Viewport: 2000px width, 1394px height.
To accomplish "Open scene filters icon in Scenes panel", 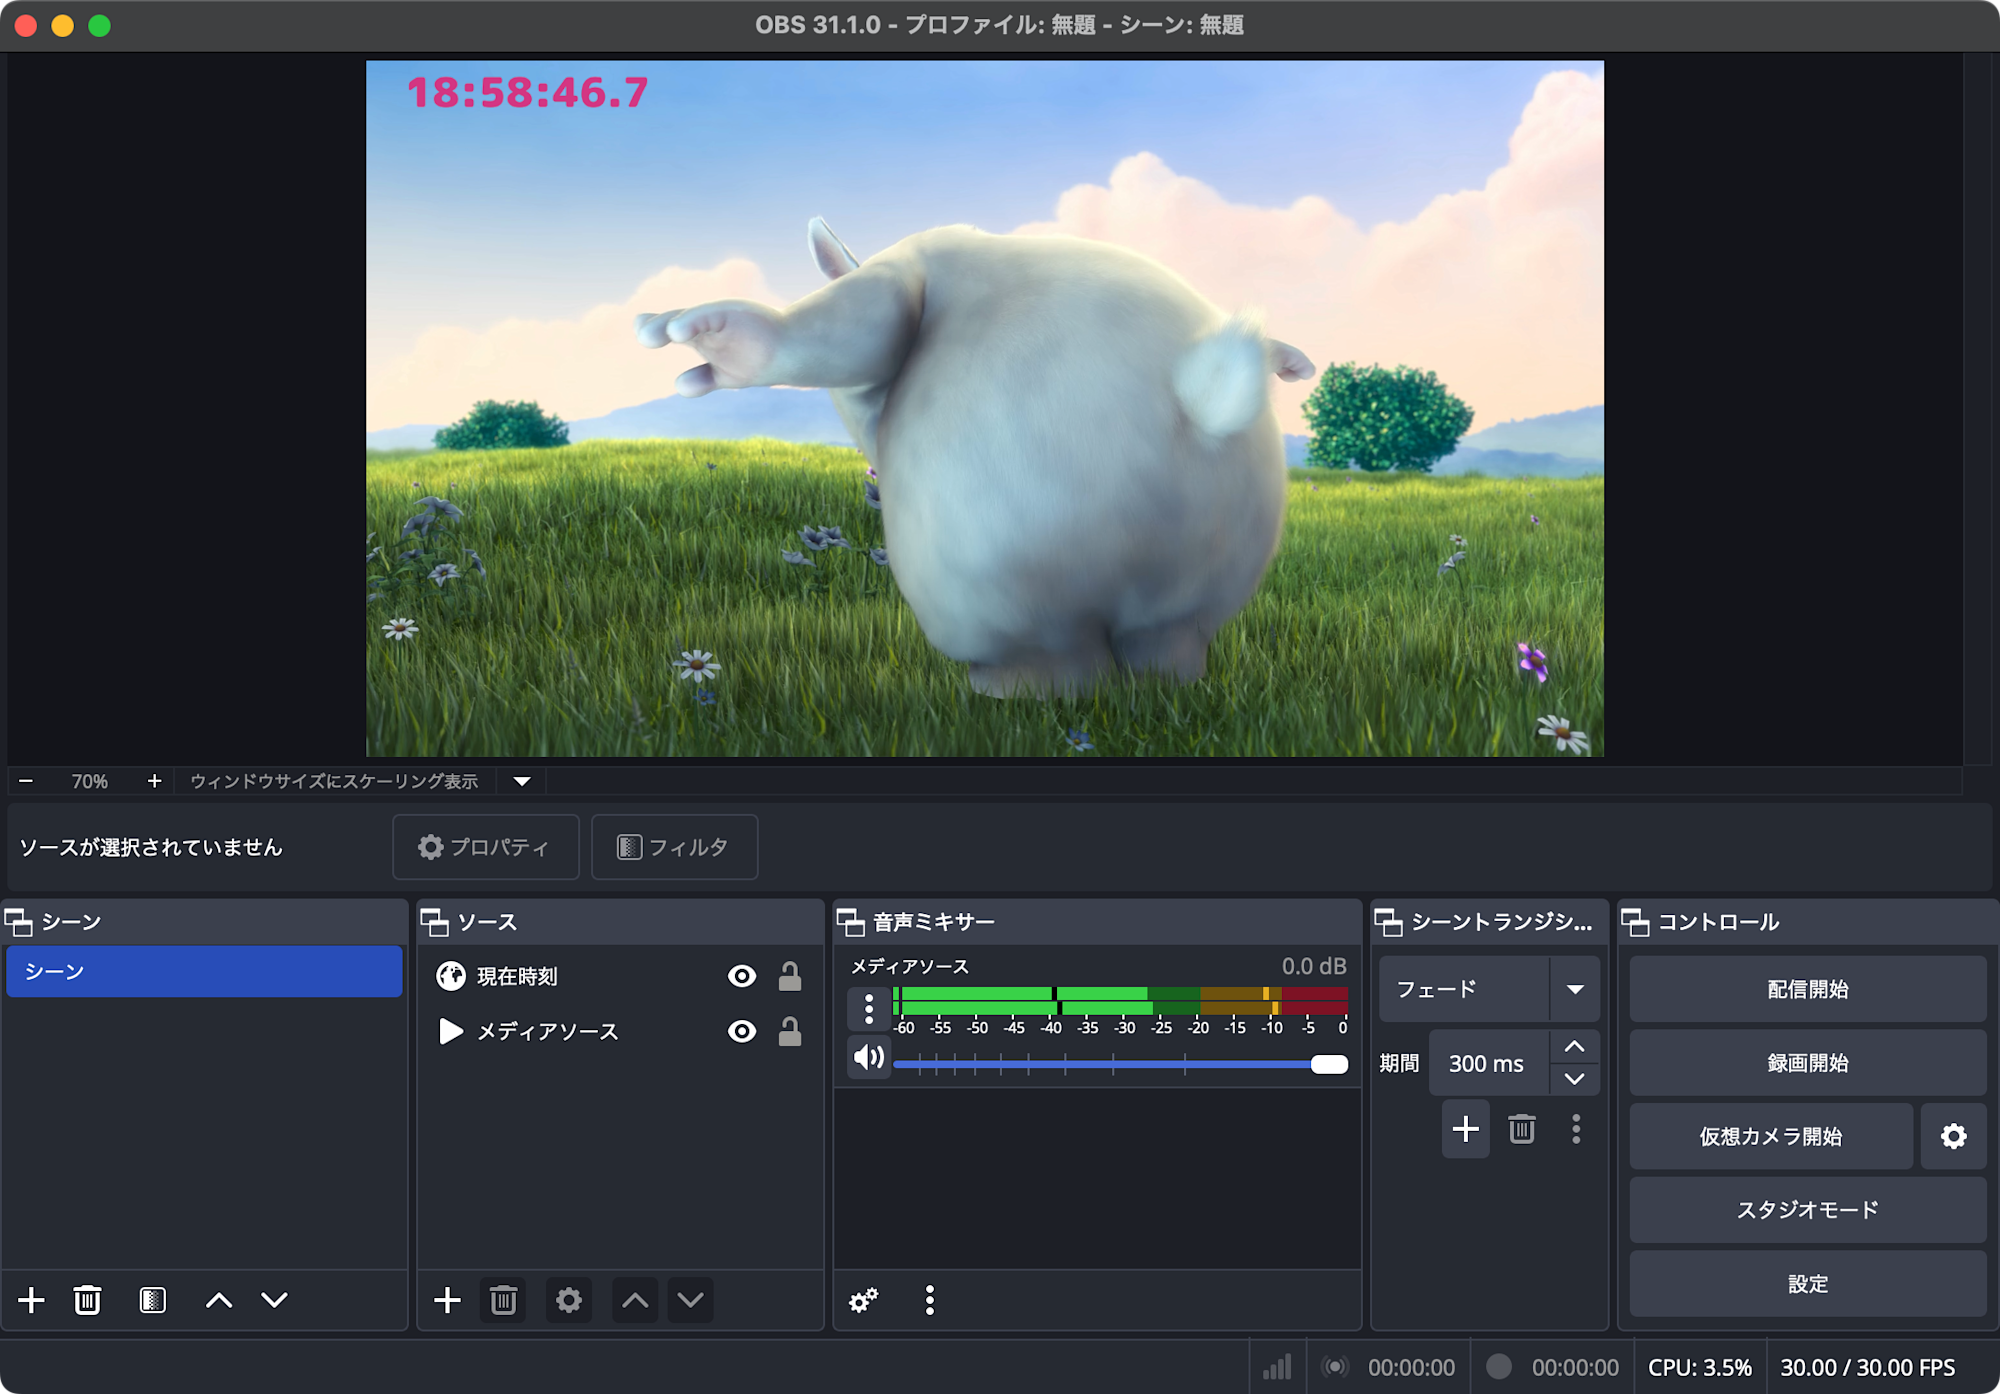I will 152,1300.
